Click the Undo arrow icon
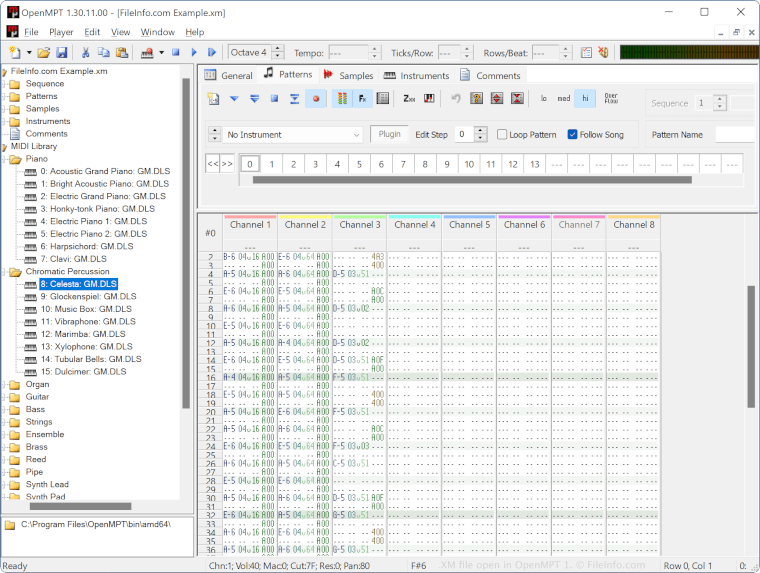This screenshot has height=573, width=760. [x=456, y=98]
